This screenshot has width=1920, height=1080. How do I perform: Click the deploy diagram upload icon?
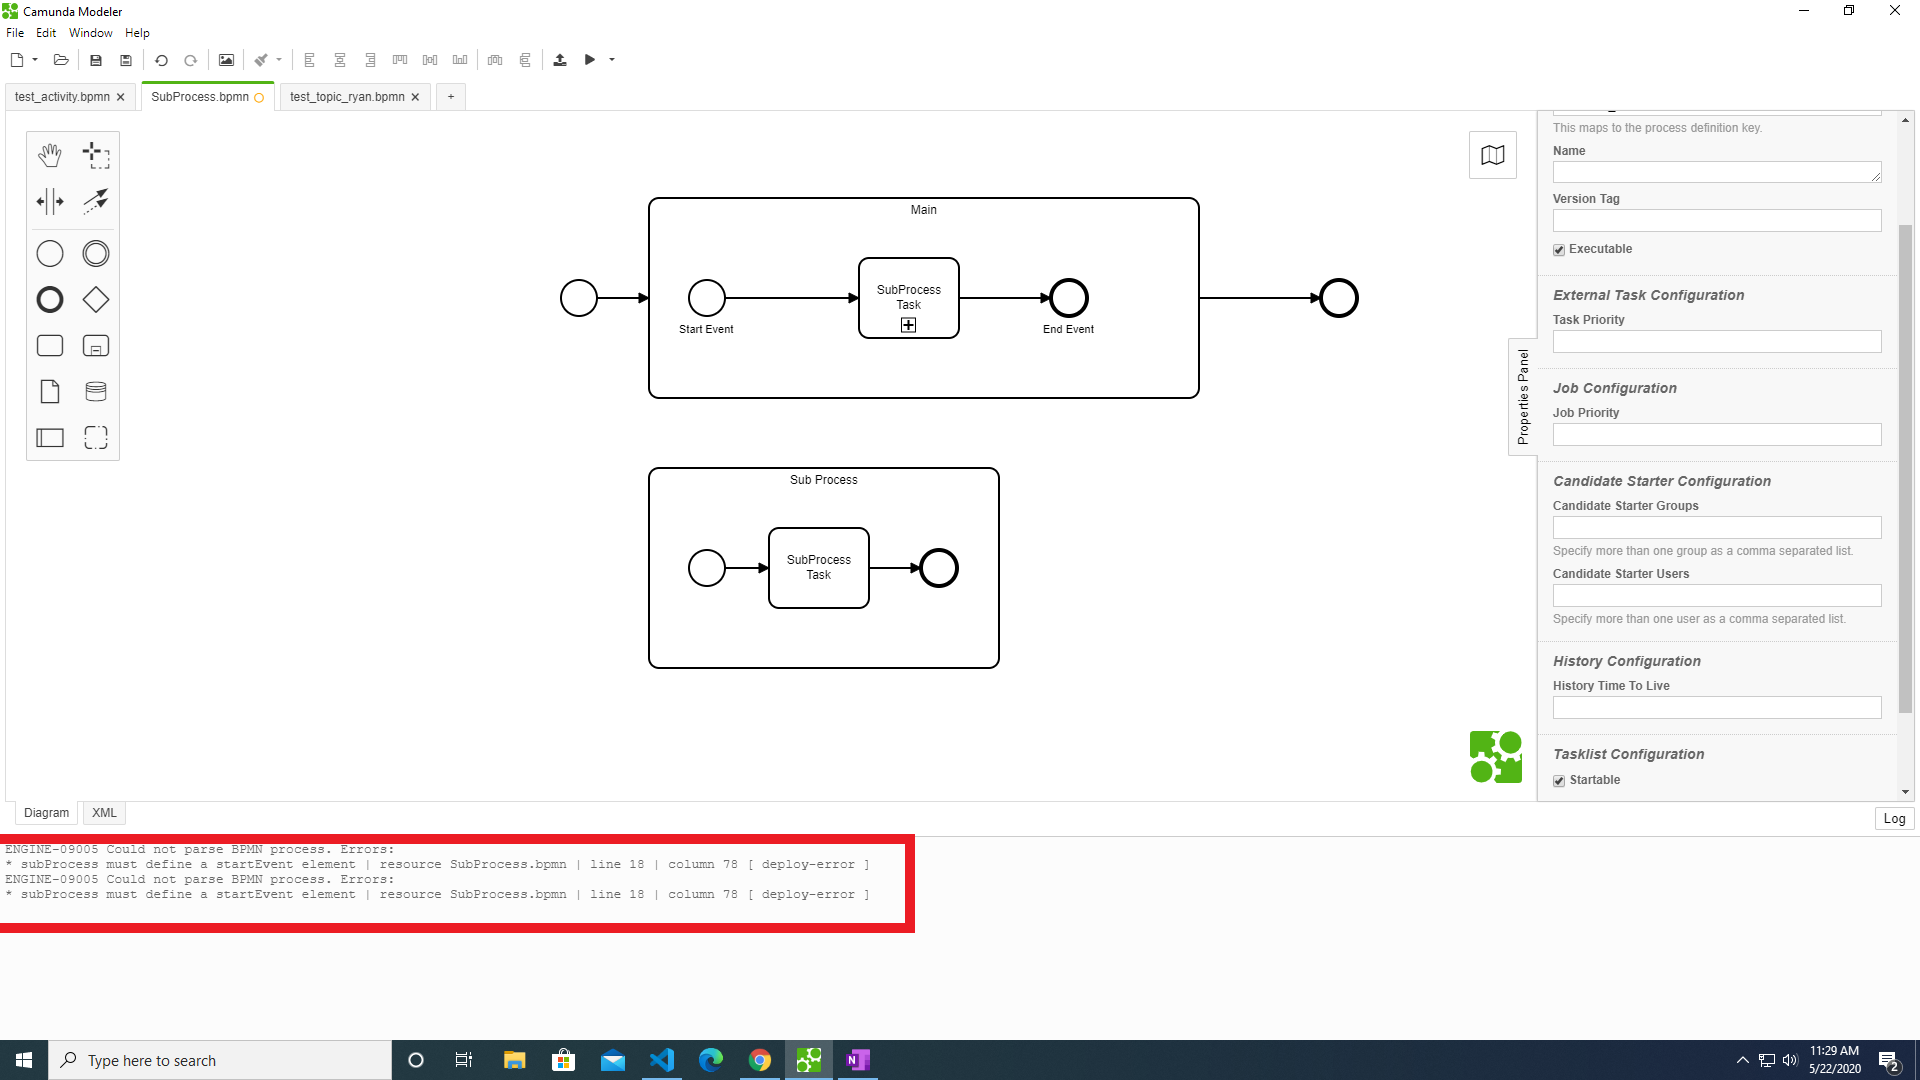560,60
